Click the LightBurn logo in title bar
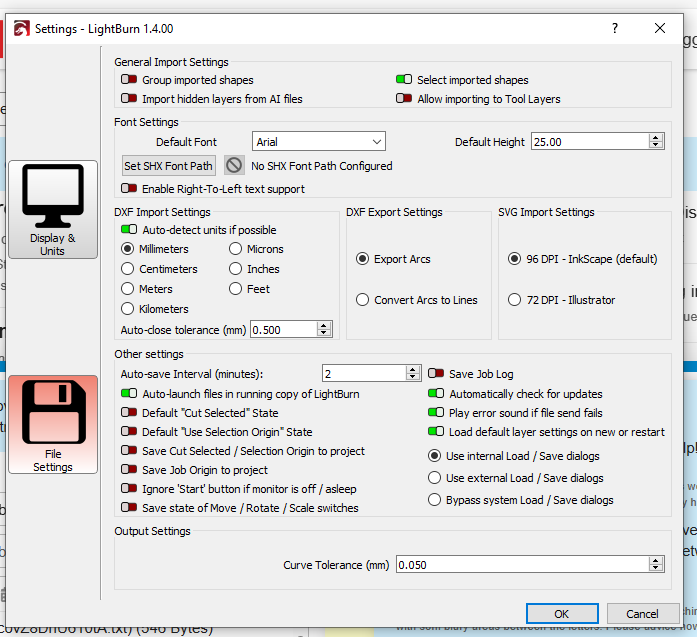 tap(21, 28)
